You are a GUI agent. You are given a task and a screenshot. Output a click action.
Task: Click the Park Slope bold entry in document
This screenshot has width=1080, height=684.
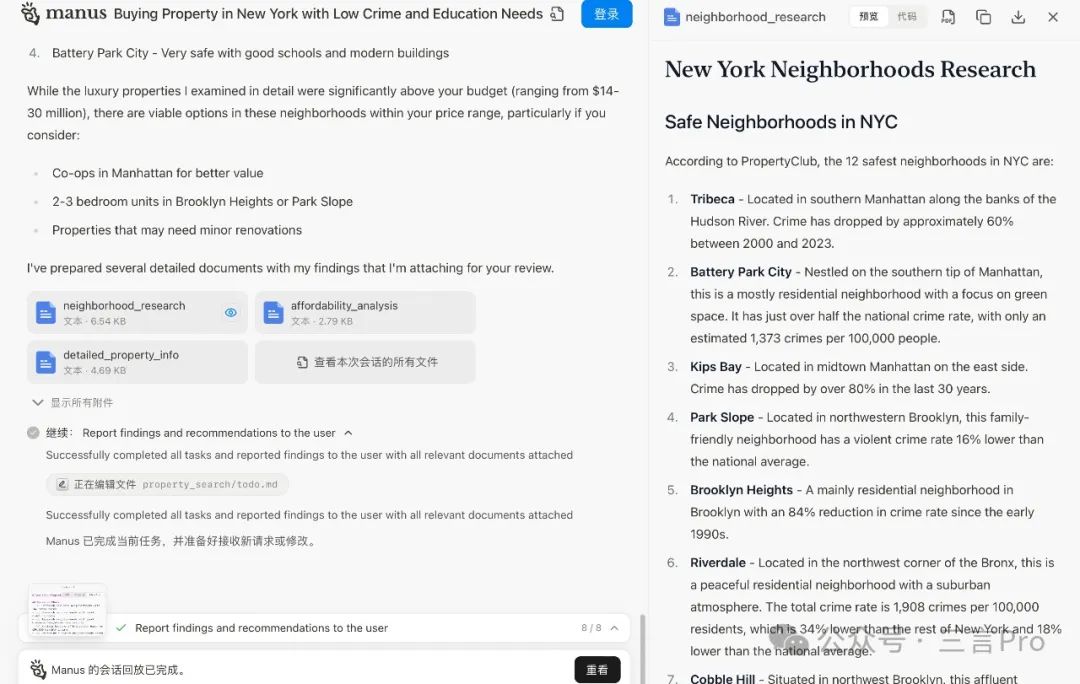722,417
